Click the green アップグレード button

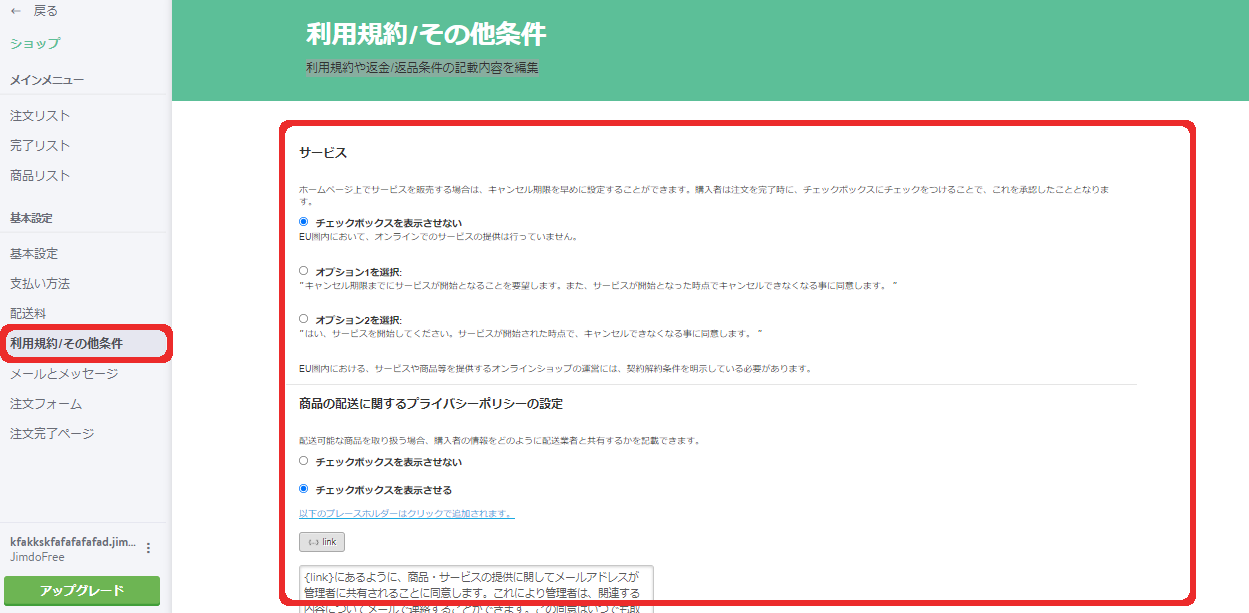coord(81,590)
